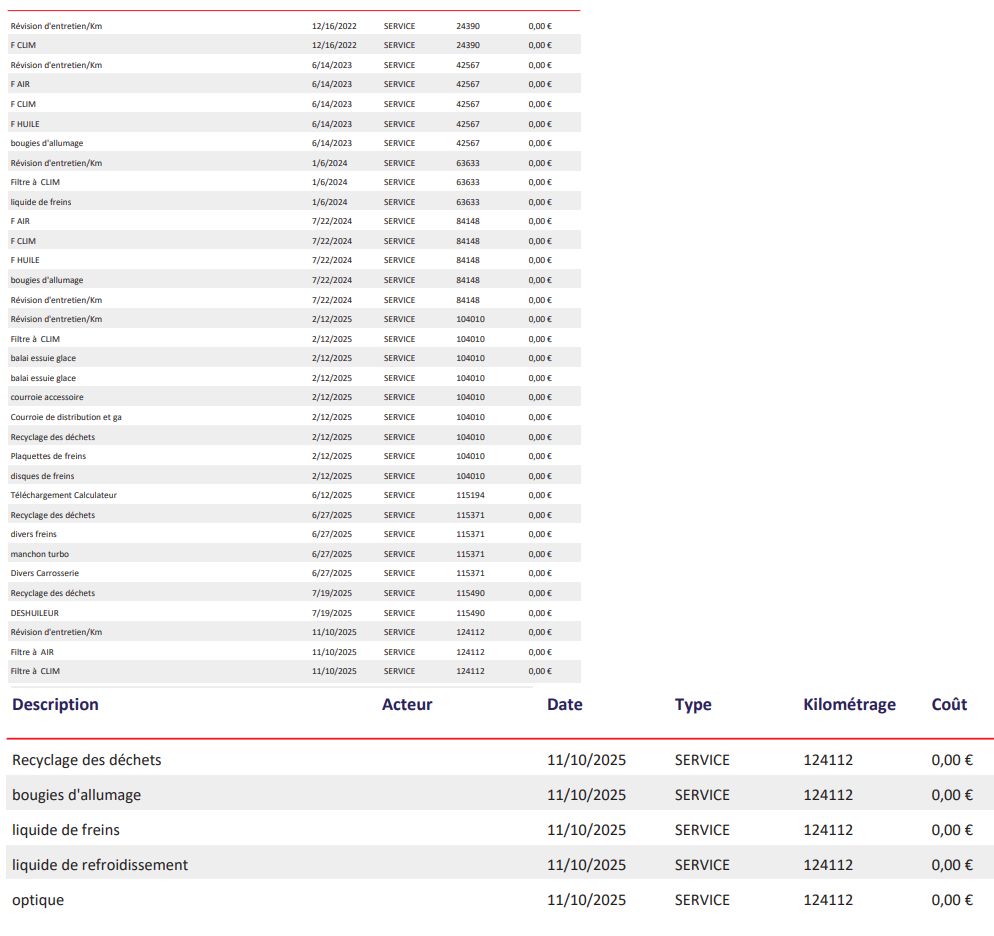Select the optique row description
This screenshot has height=936, width=994.
click(38, 900)
